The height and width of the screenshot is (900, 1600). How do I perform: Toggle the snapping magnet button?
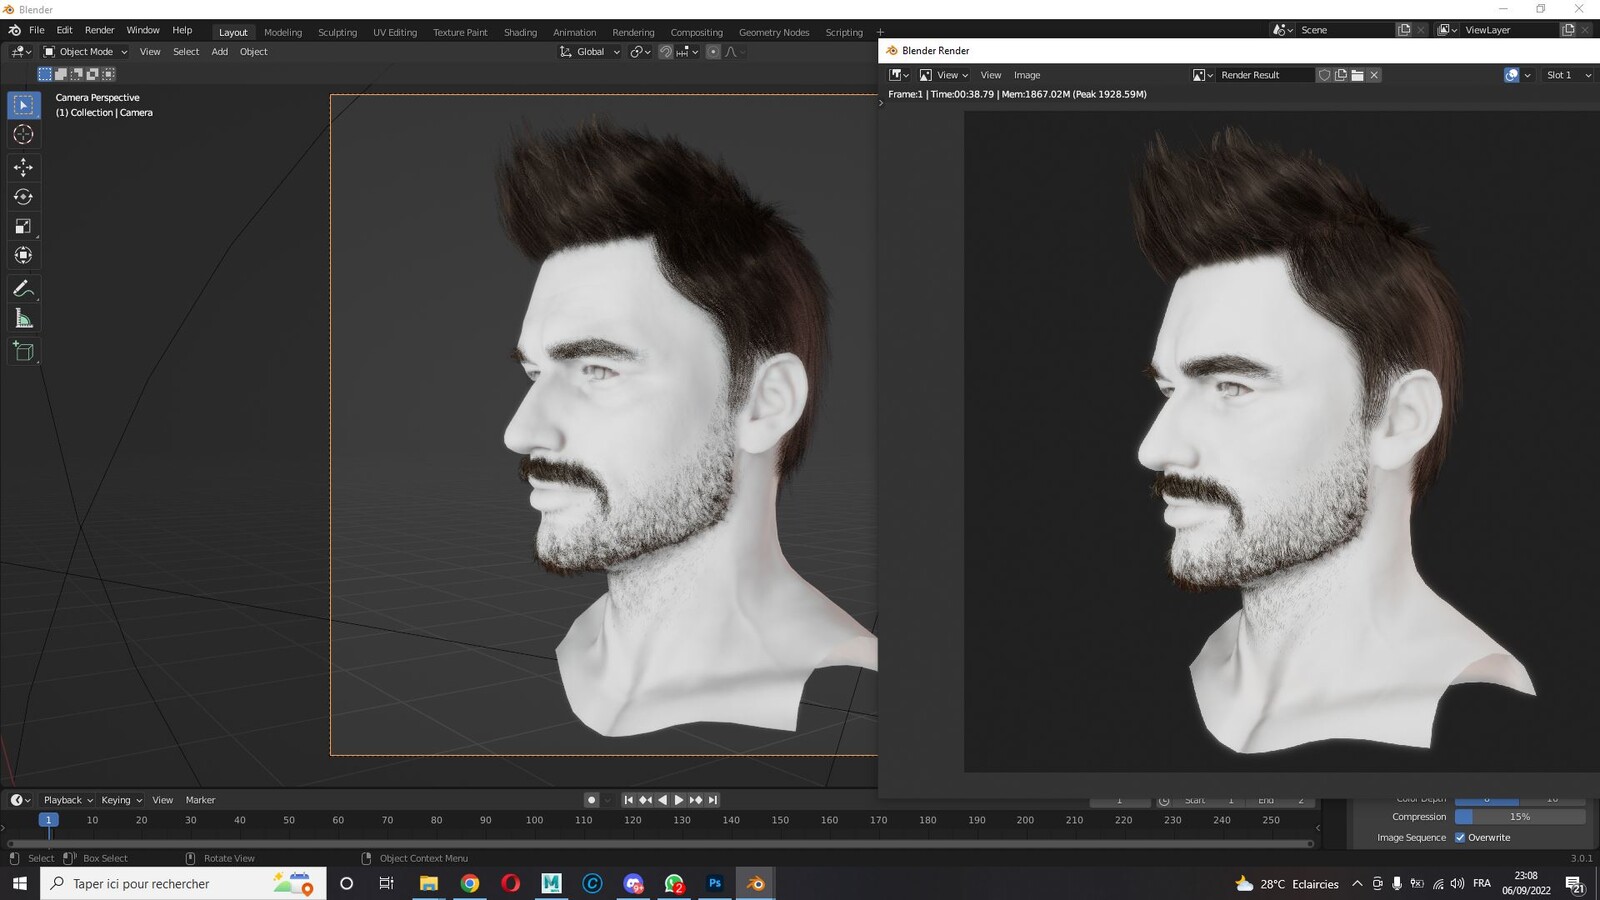(x=665, y=52)
